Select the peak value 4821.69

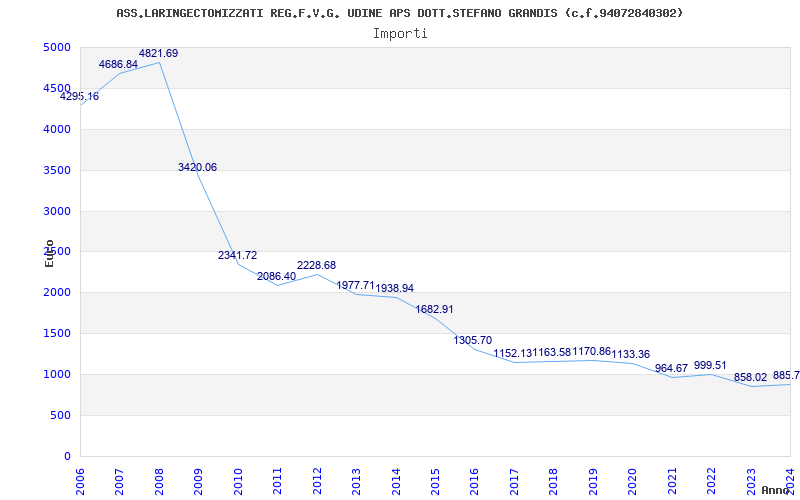[x=158, y=54]
